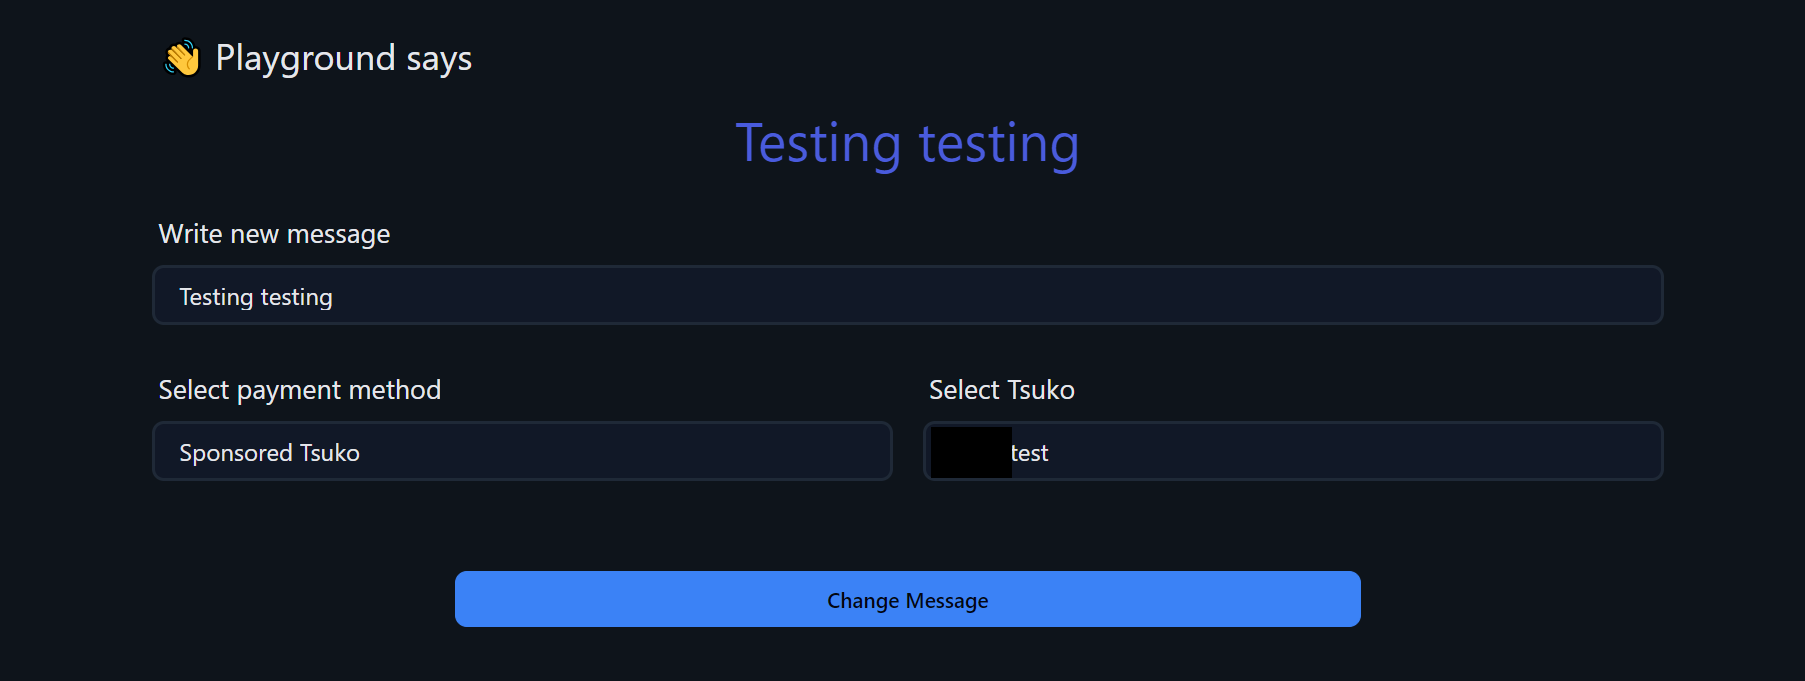Click the Write new message label

coord(274,233)
